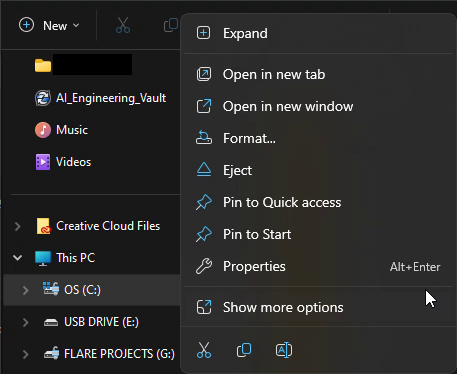The width and height of the screenshot is (457, 374).
Task: Open the Music folder
Action: pyautogui.click(x=61, y=130)
